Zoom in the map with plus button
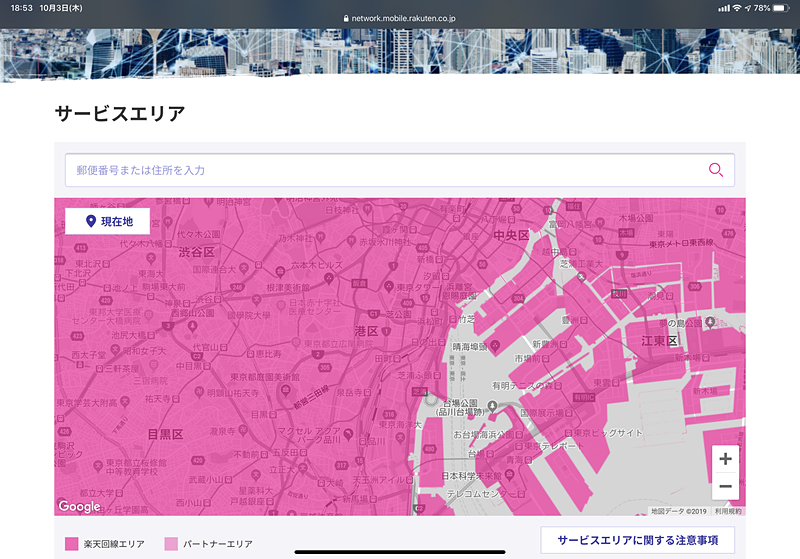The image size is (800, 559). tap(725, 459)
